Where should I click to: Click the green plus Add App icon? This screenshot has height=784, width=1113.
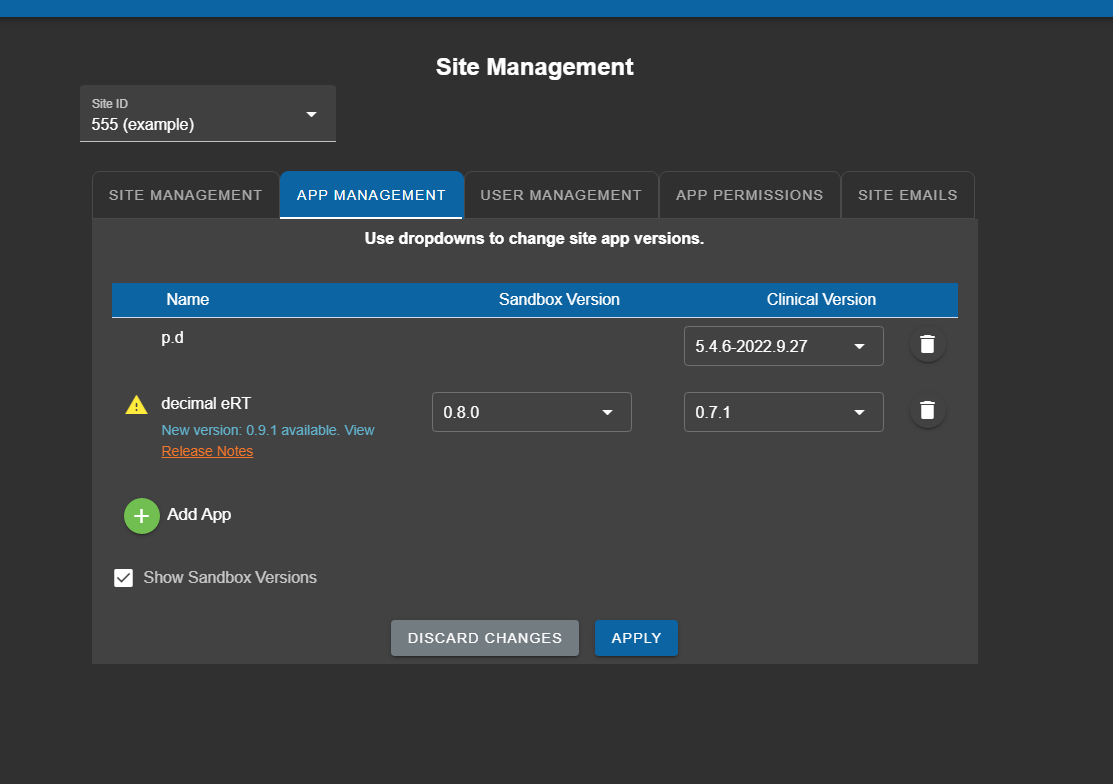pos(142,516)
